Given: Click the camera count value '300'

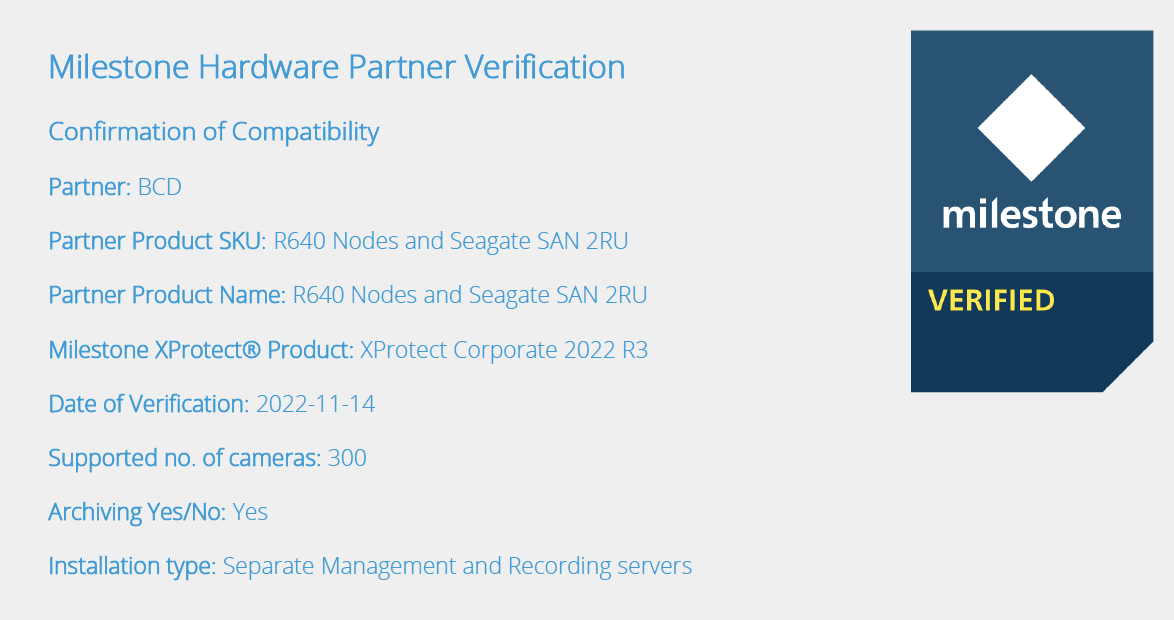Looking at the screenshot, I should coord(347,458).
